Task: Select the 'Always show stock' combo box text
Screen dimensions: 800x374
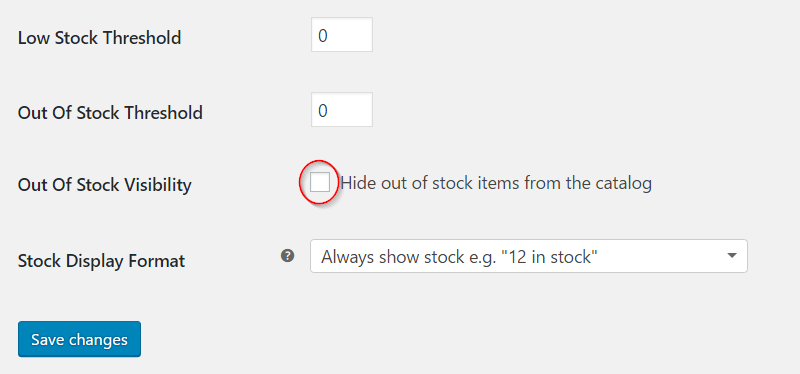Action: click(459, 257)
